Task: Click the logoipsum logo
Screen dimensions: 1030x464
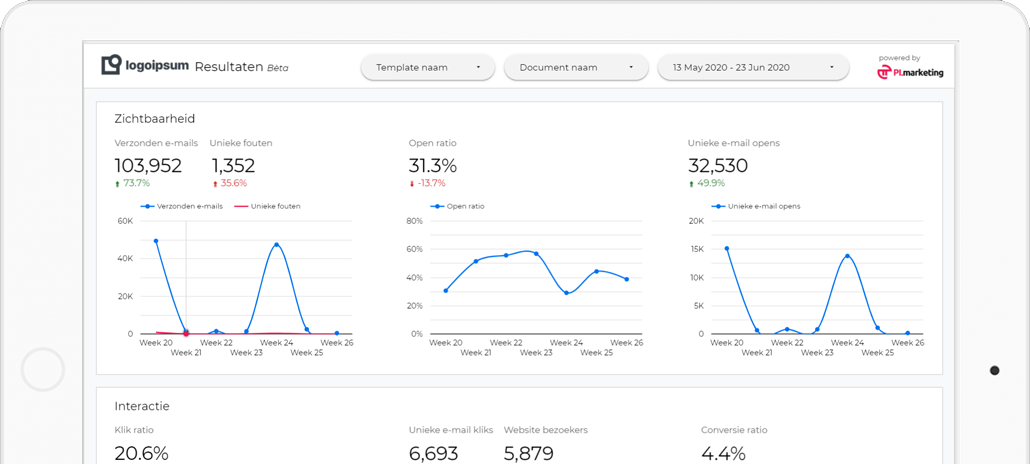Action: tap(145, 65)
